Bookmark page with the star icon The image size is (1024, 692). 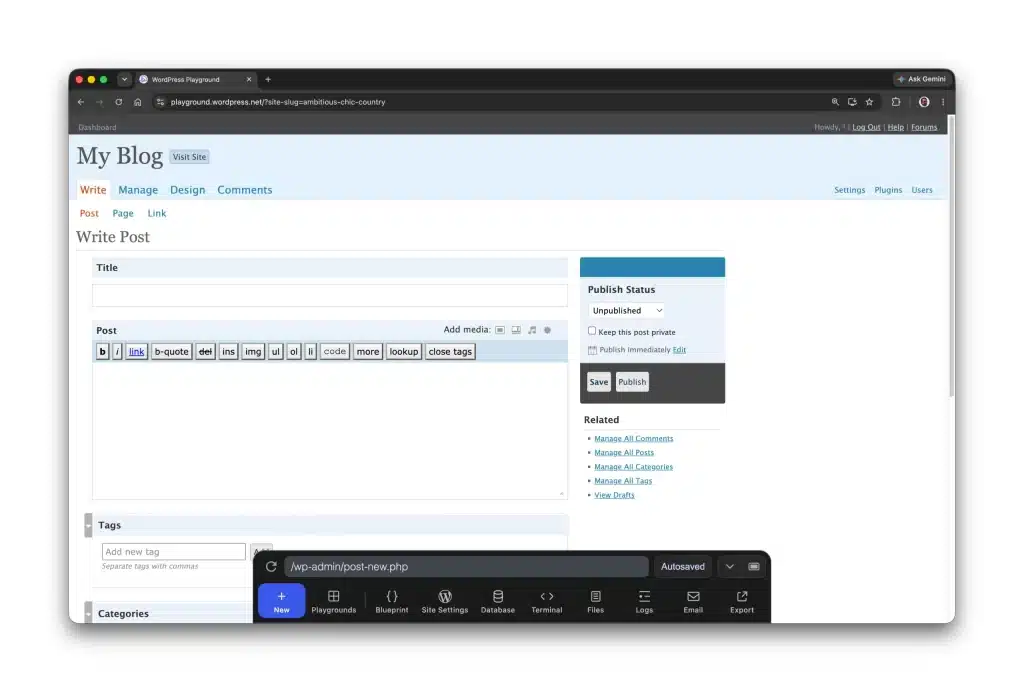click(x=869, y=102)
